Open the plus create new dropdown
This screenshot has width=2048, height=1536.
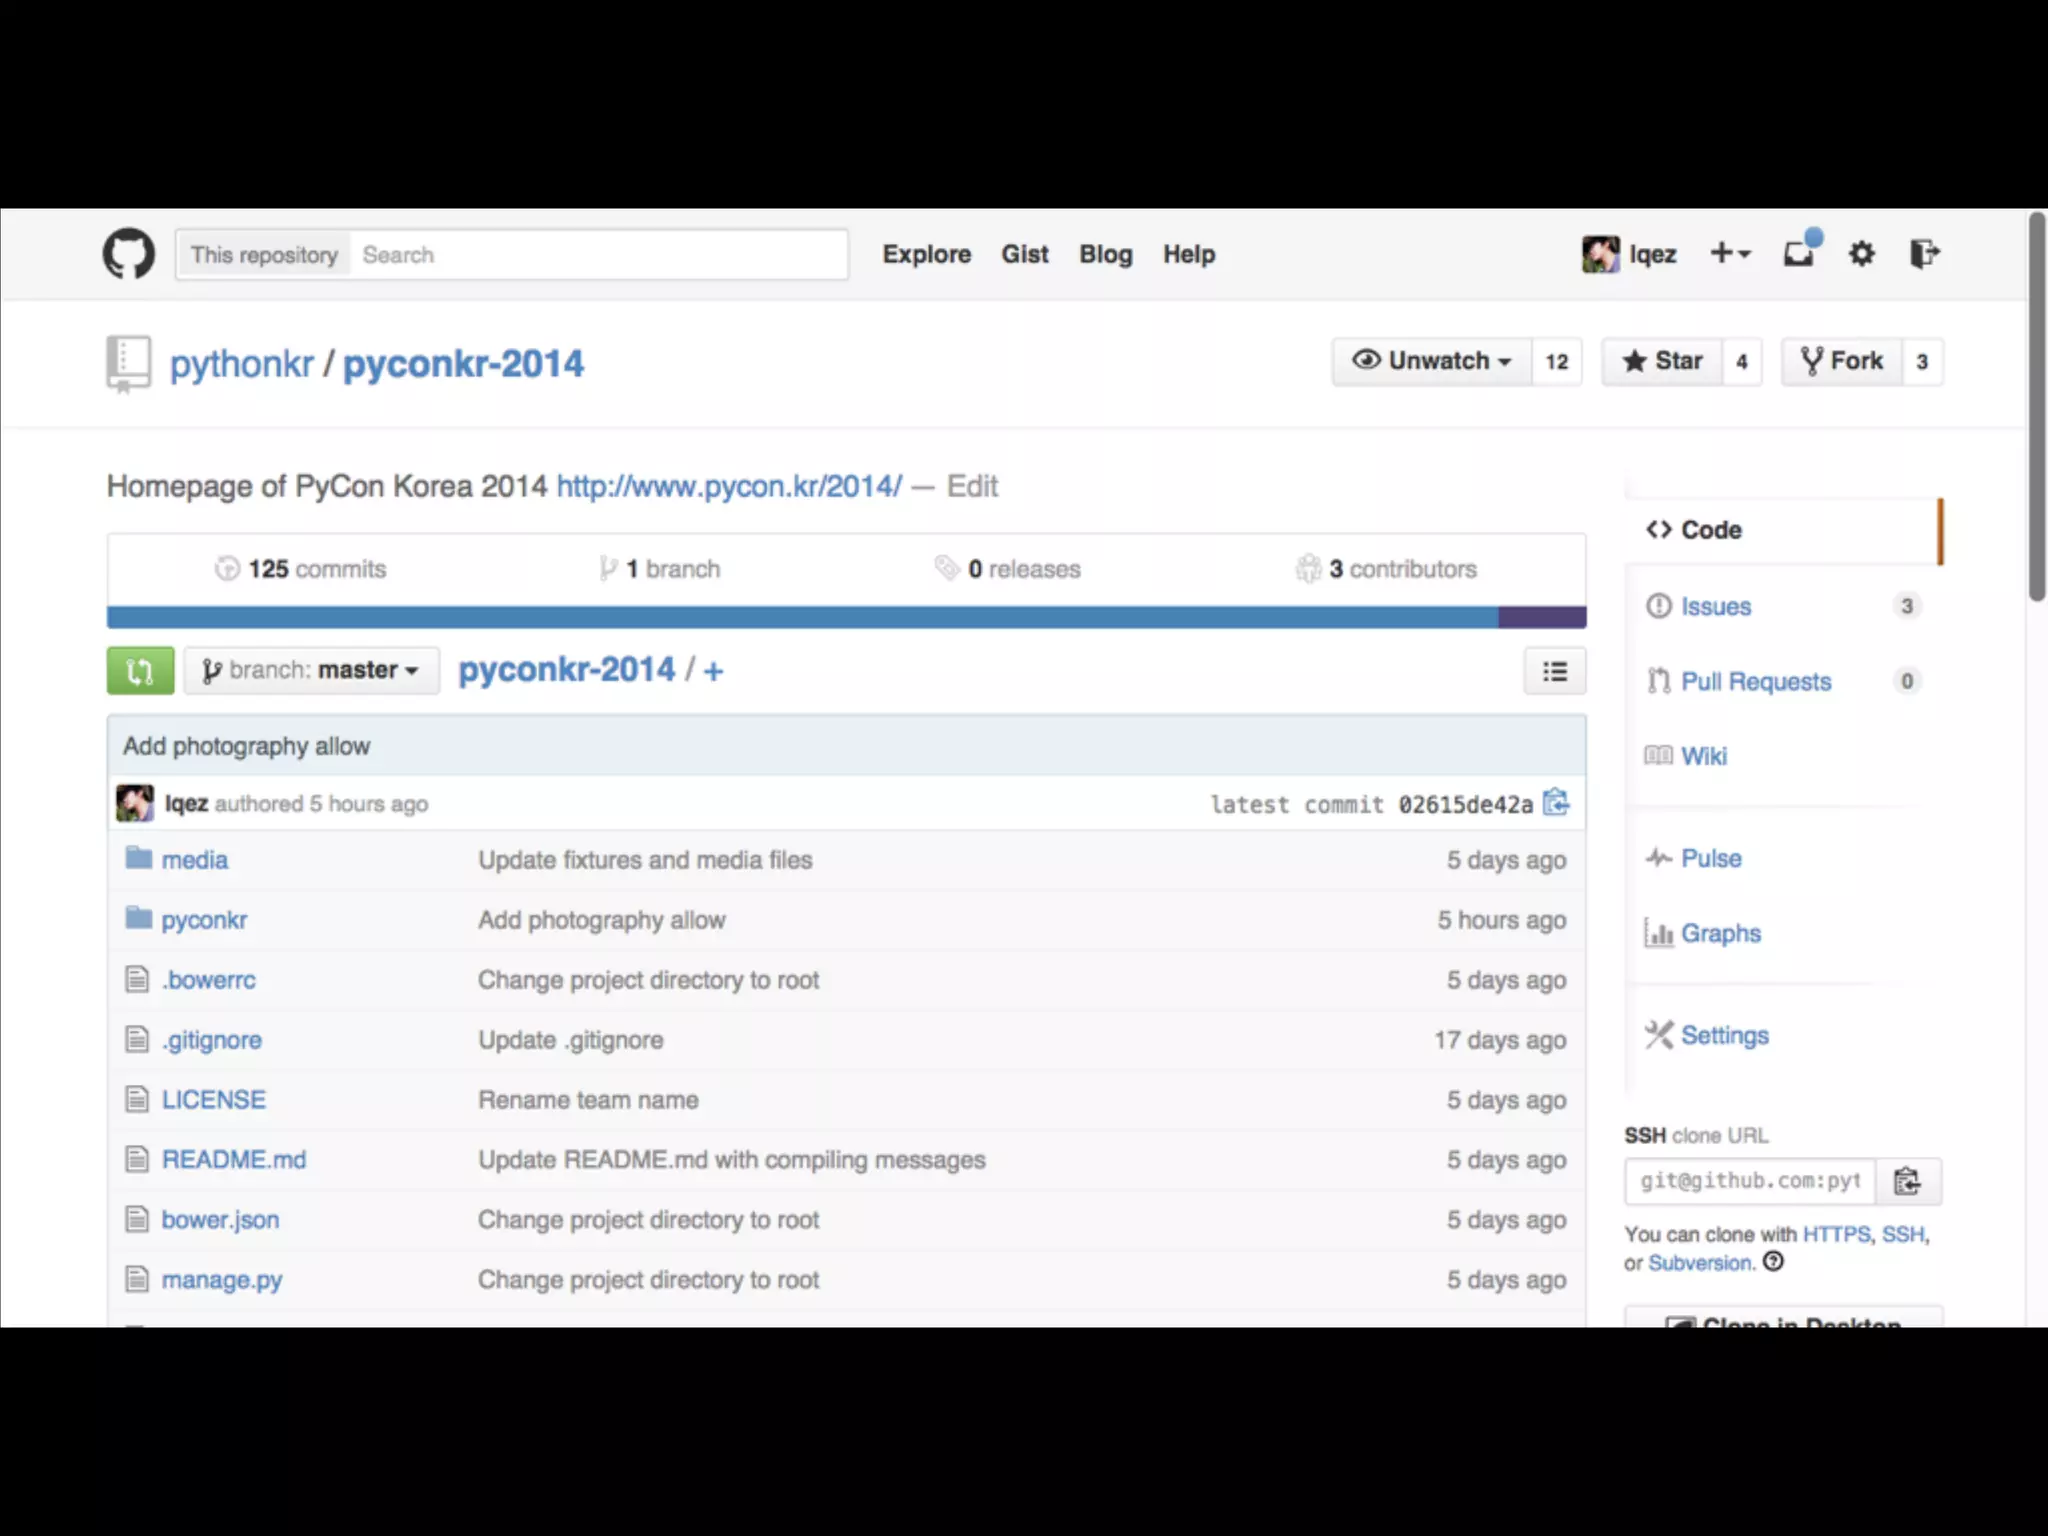point(1729,254)
